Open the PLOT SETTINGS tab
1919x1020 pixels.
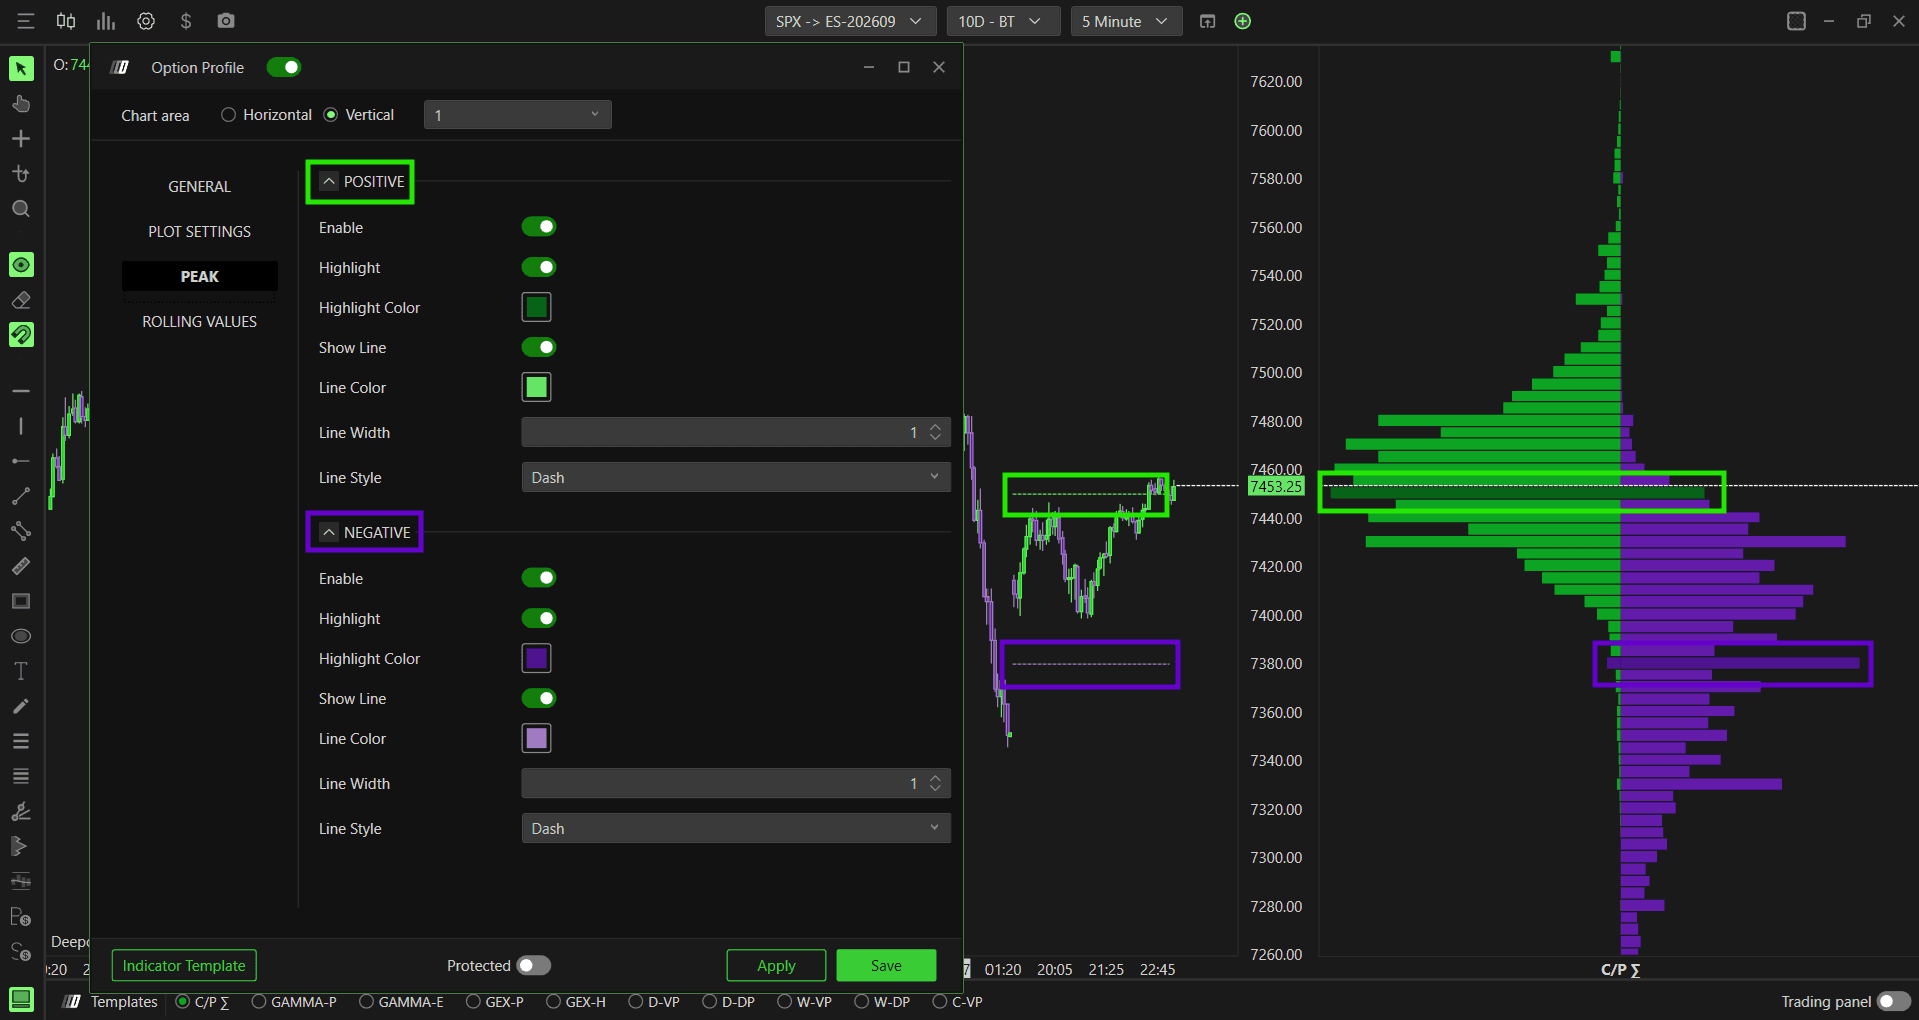pos(199,232)
